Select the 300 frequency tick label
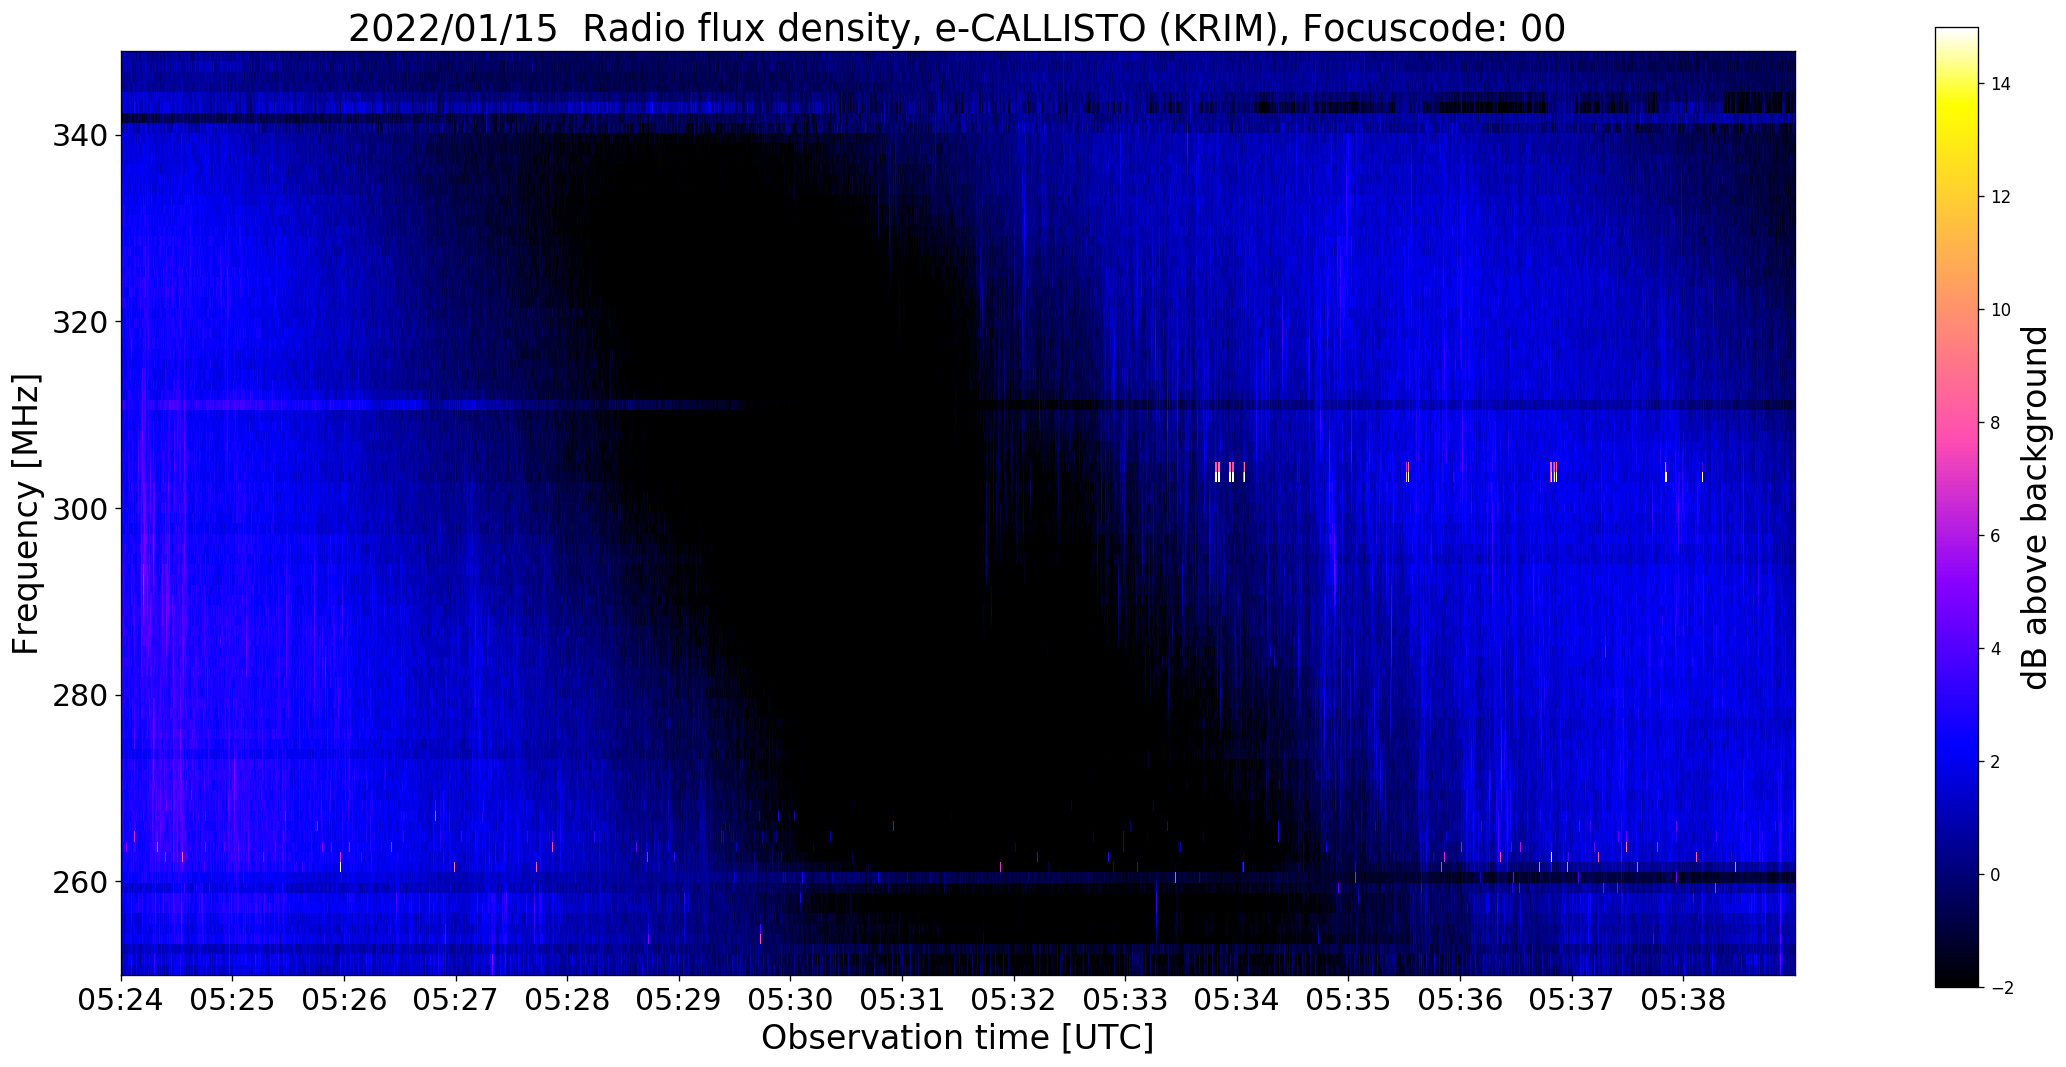This screenshot has width=2066, height=1067. (81, 509)
